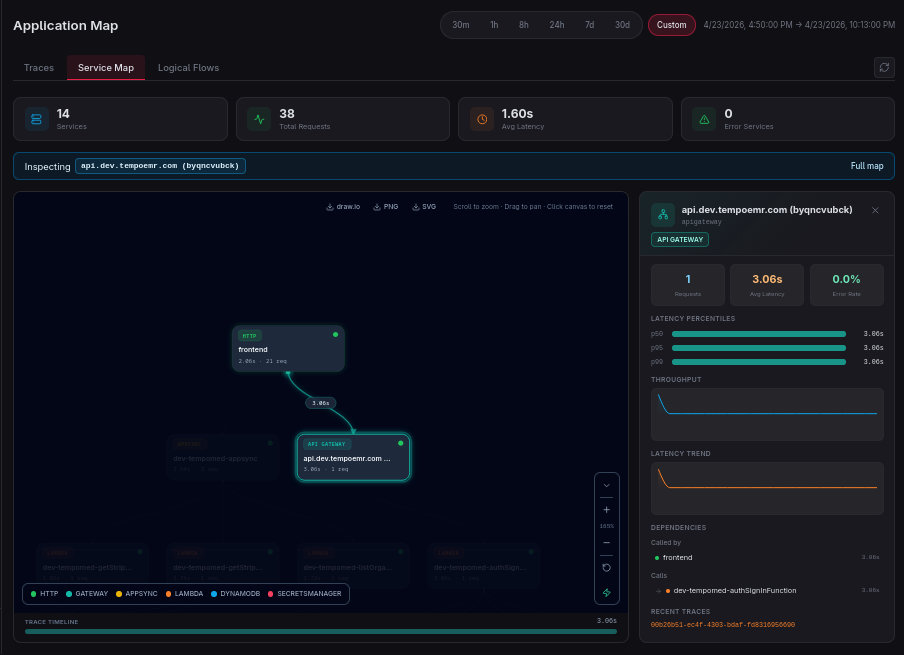Screen dimensions: 904x655
Task: Click the LAMBDA legend entry
Action: (x=184, y=594)
